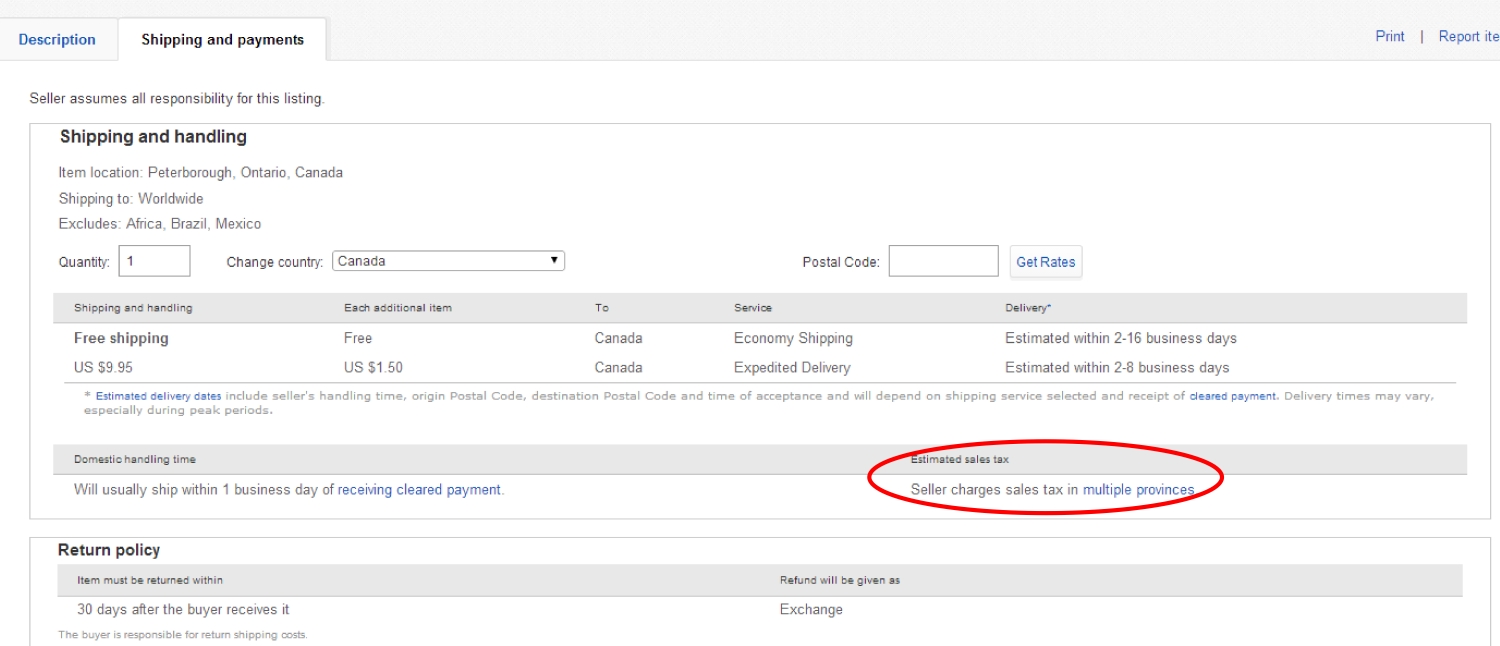The width and height of the screenshot is (1500, 646).
Task: Click the Expedited Delivery service entry
Action: (792, 367)
